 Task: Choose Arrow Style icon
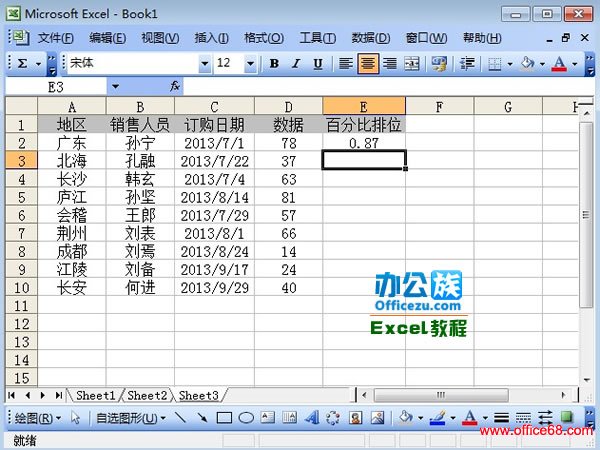(545, 418)
